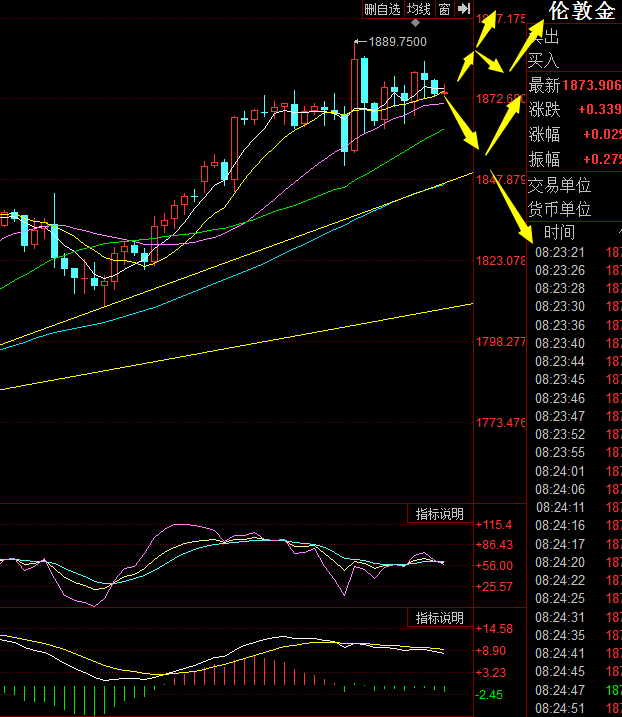The height and width of the screenshot is (717, 622).
Task: Select the 08:23:40 tick row
Action: [x=578, y=343]
